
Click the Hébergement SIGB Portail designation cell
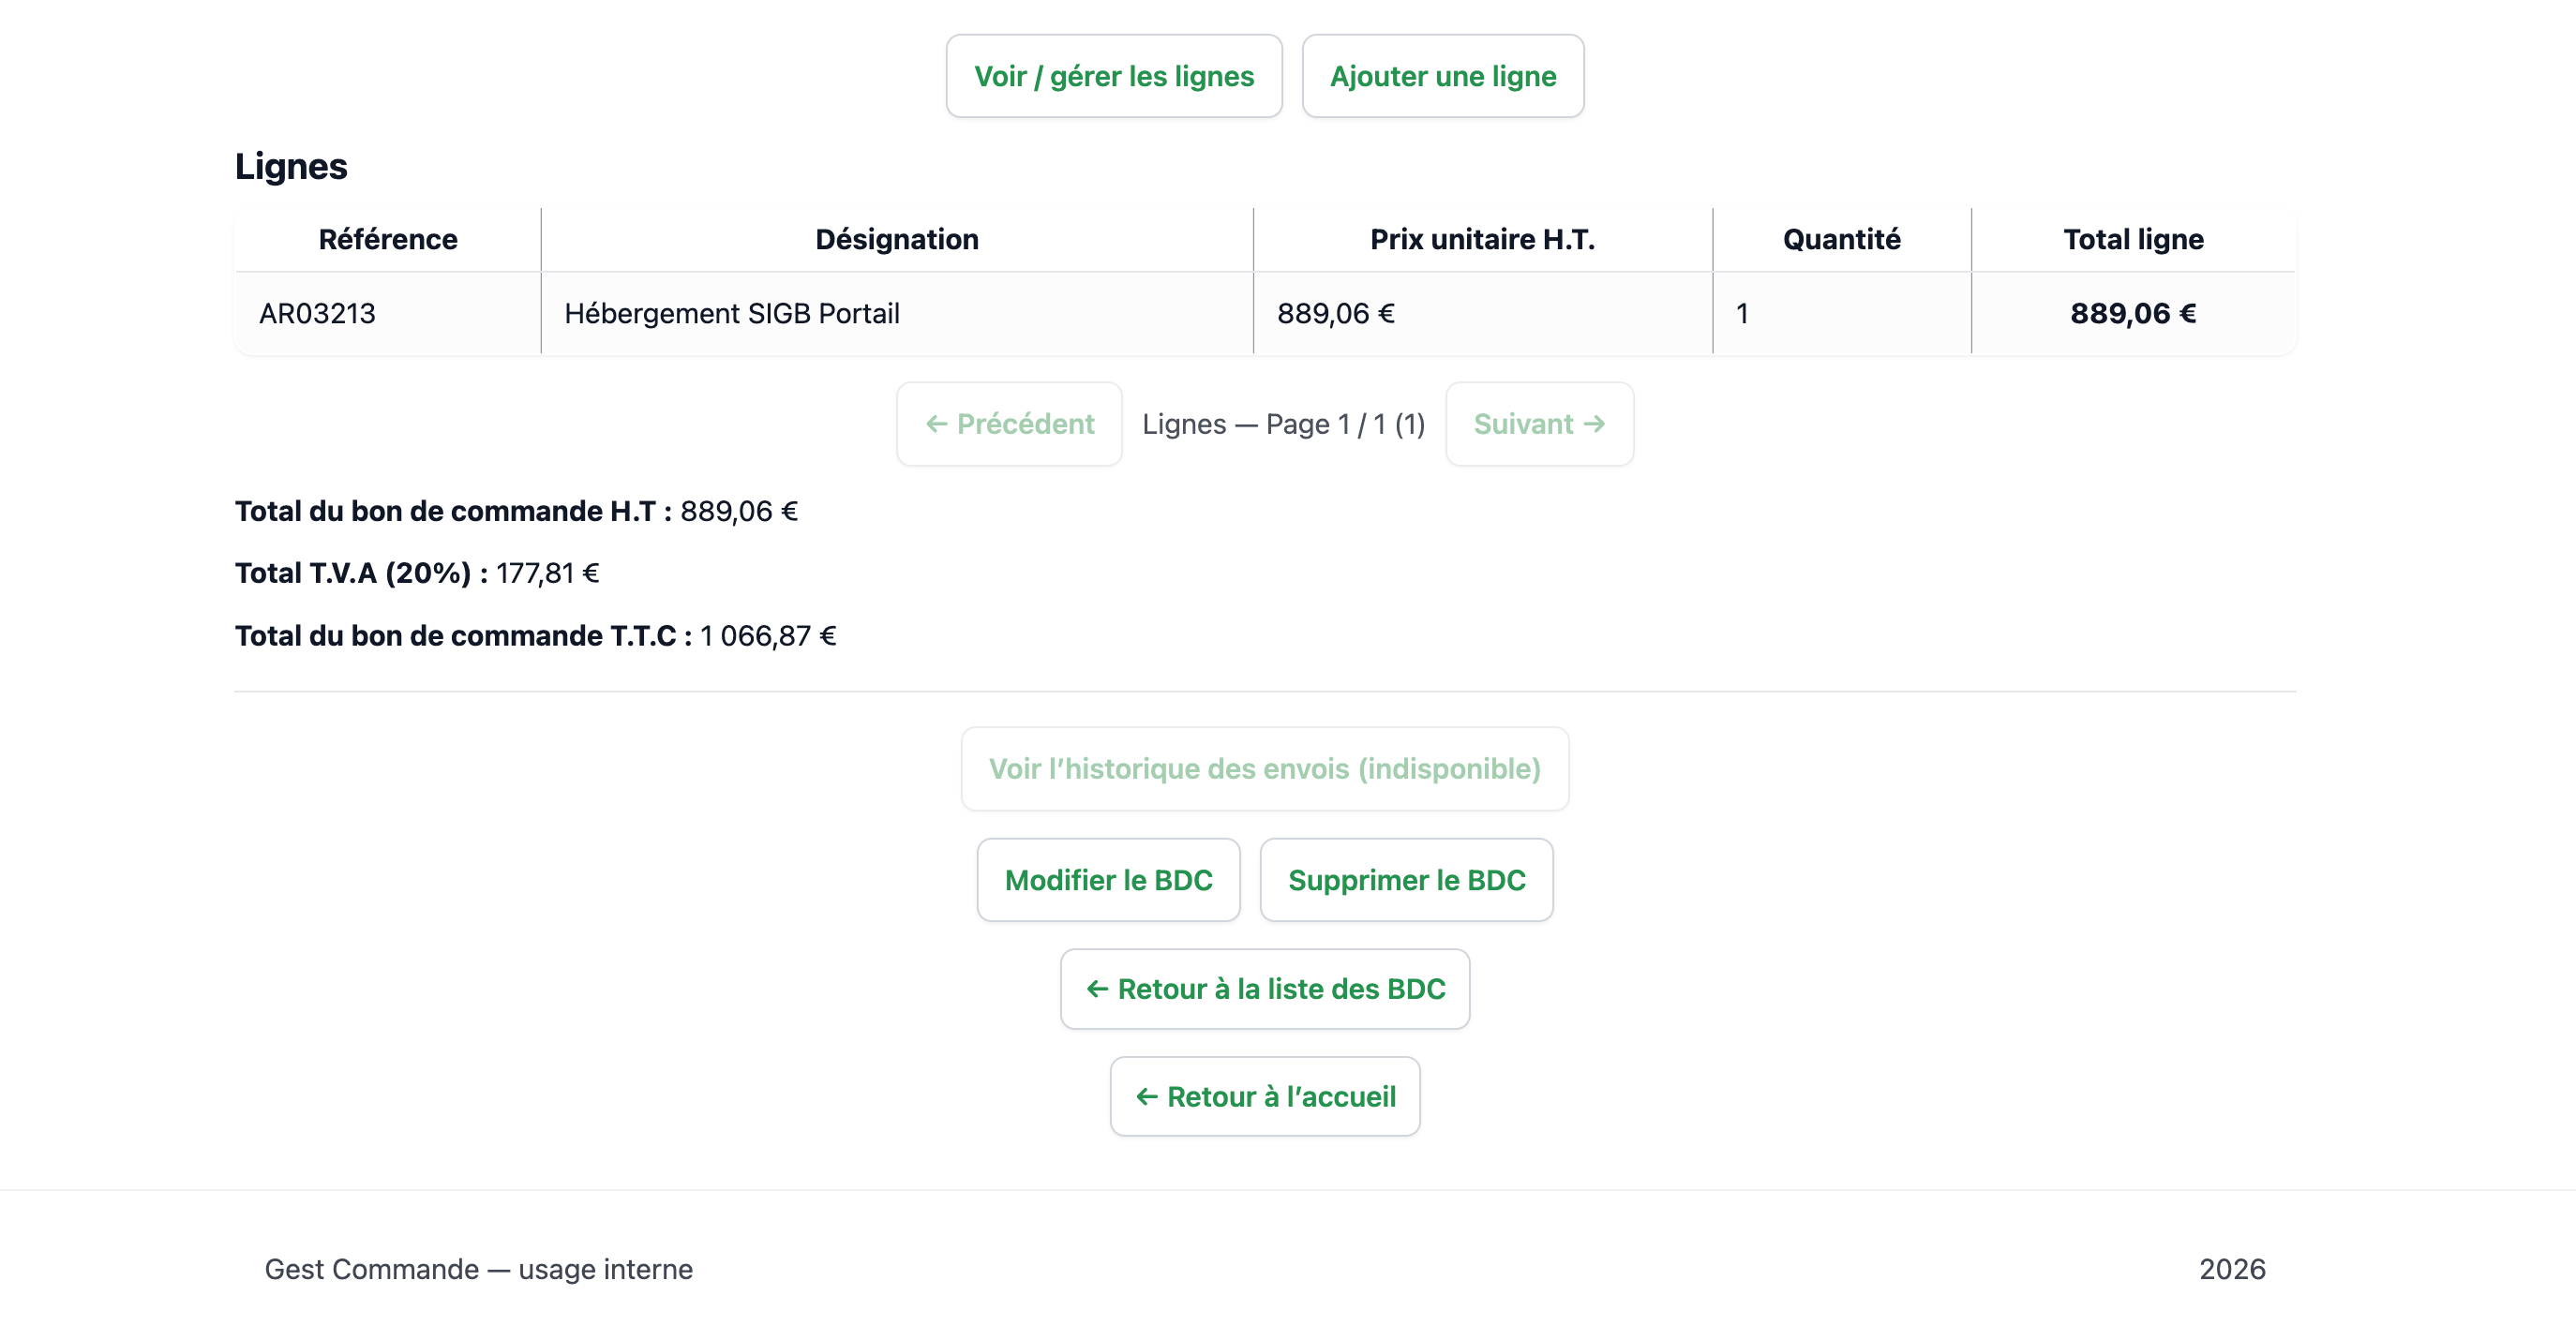pyautogui.click(x=732, y=313)
